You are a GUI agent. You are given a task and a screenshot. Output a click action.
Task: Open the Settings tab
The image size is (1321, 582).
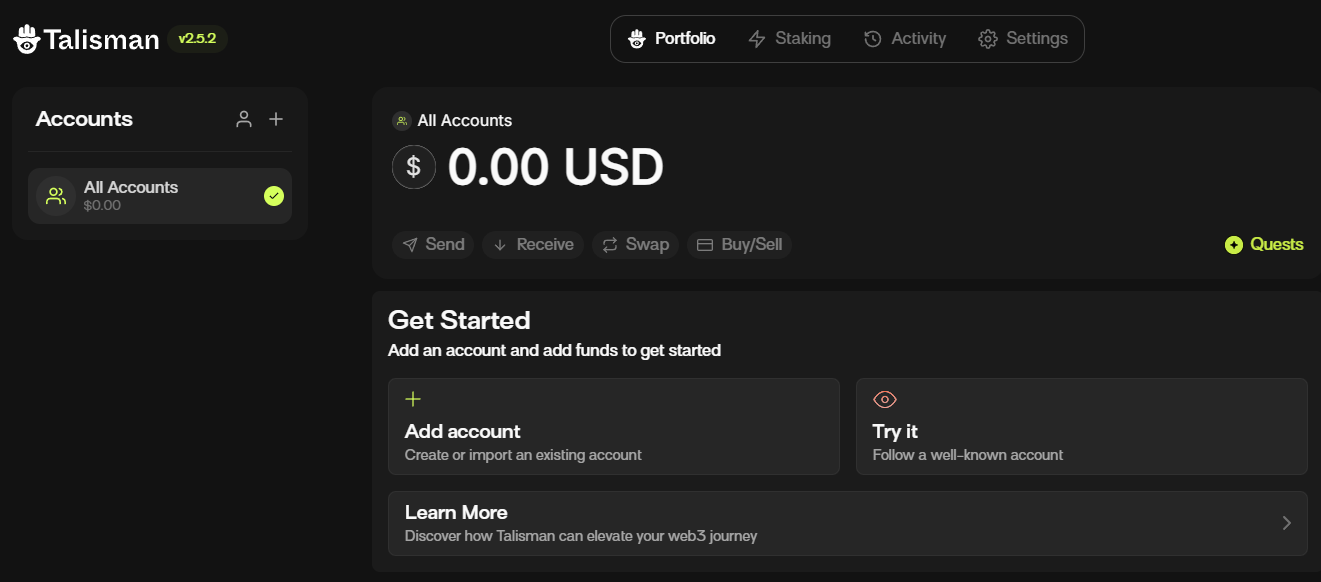click(x=1023, y=39)
